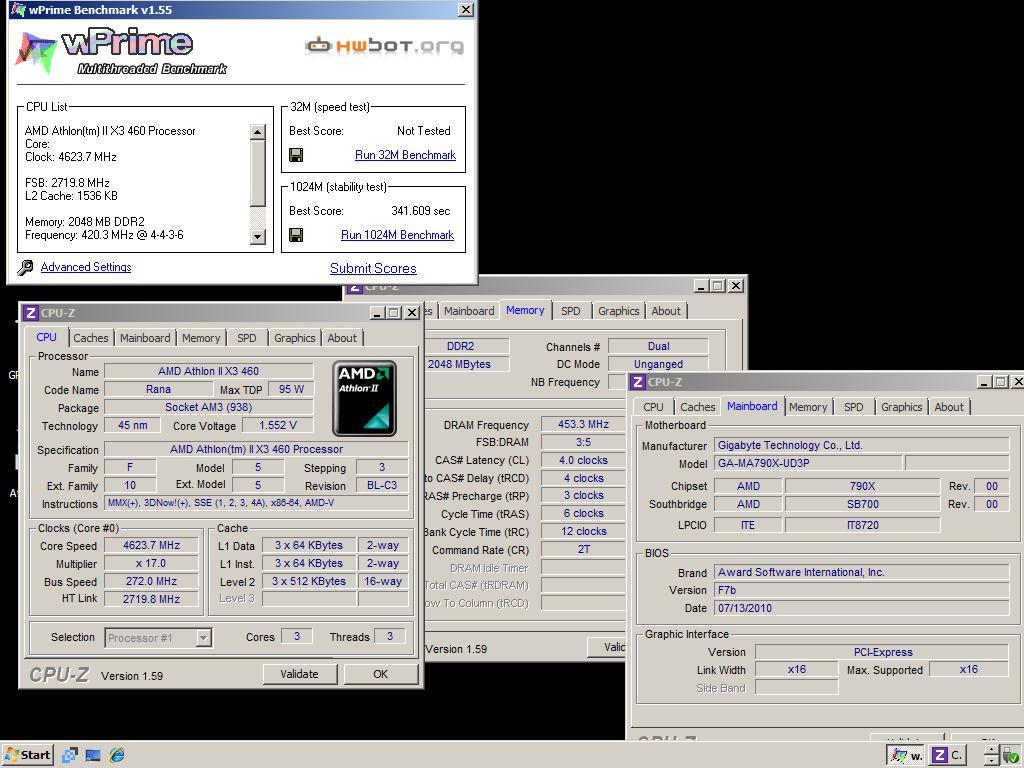This screenshot has height=768, width=1024.
Task: Select Graphics tab in Mainboard CPU-Z window
Action: (902, 407)
